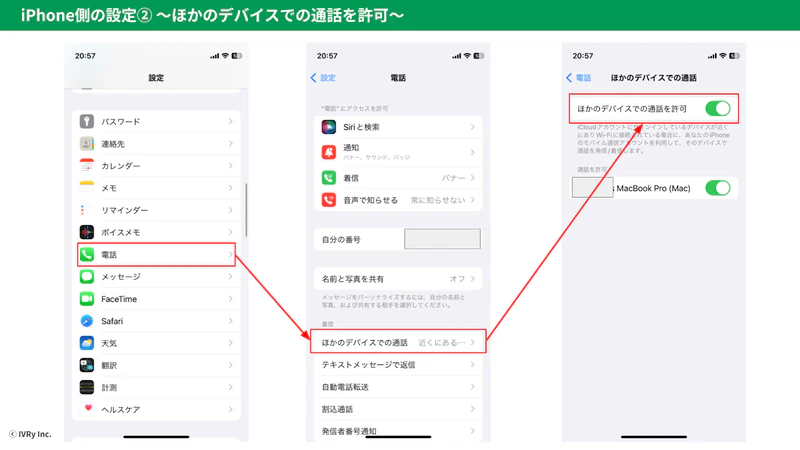Open the 名前と写真を共有 chevron
This screenshot has width=800, height=450.
click(x=472, y=279)
